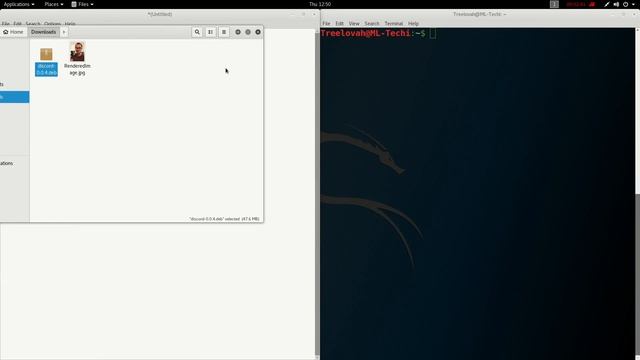Open the Options menu of the Untitled window

pyautogui.click(x=52, y=24)
